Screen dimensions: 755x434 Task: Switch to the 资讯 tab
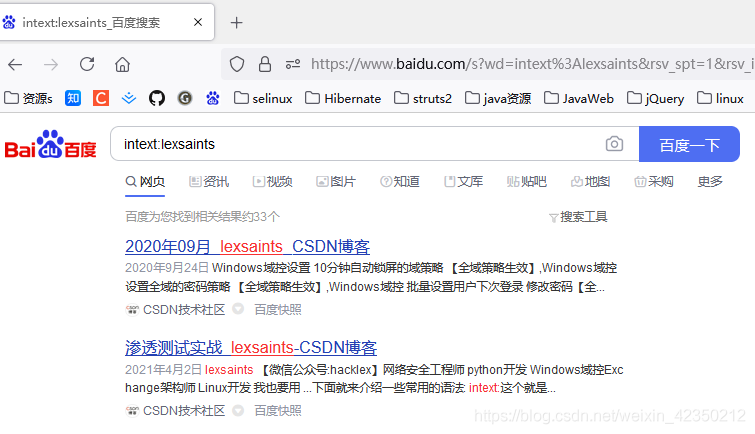click(209, 182)
